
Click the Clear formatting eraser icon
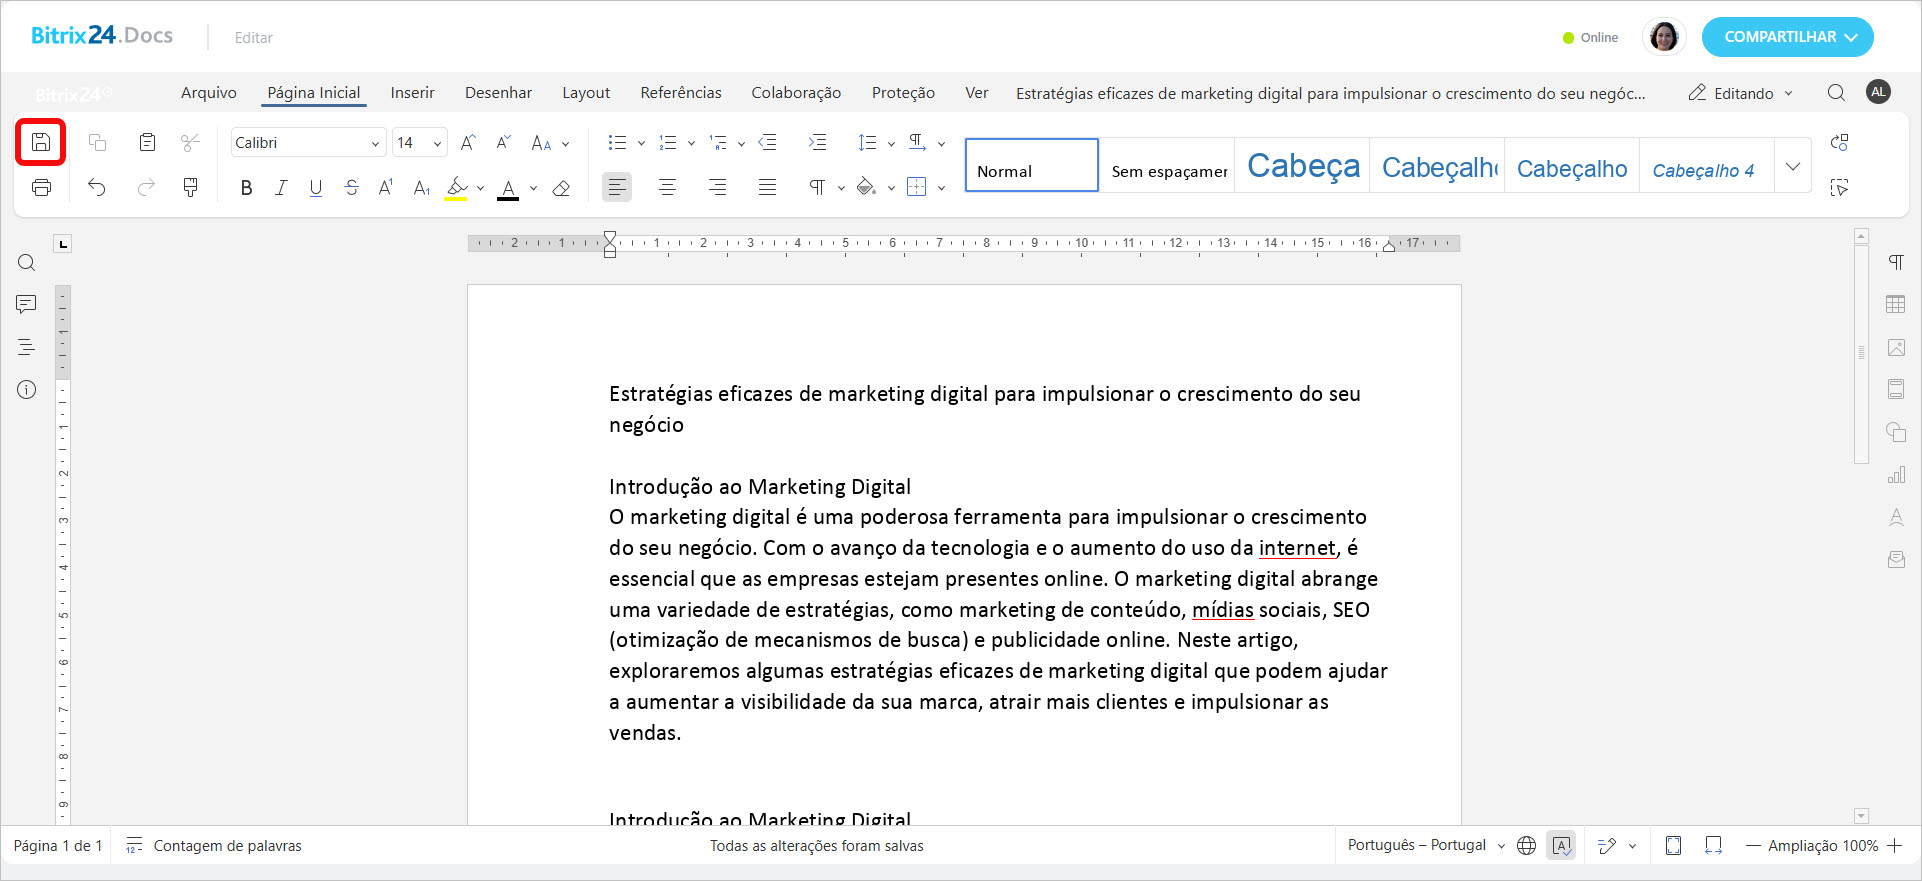pos(561,188)
